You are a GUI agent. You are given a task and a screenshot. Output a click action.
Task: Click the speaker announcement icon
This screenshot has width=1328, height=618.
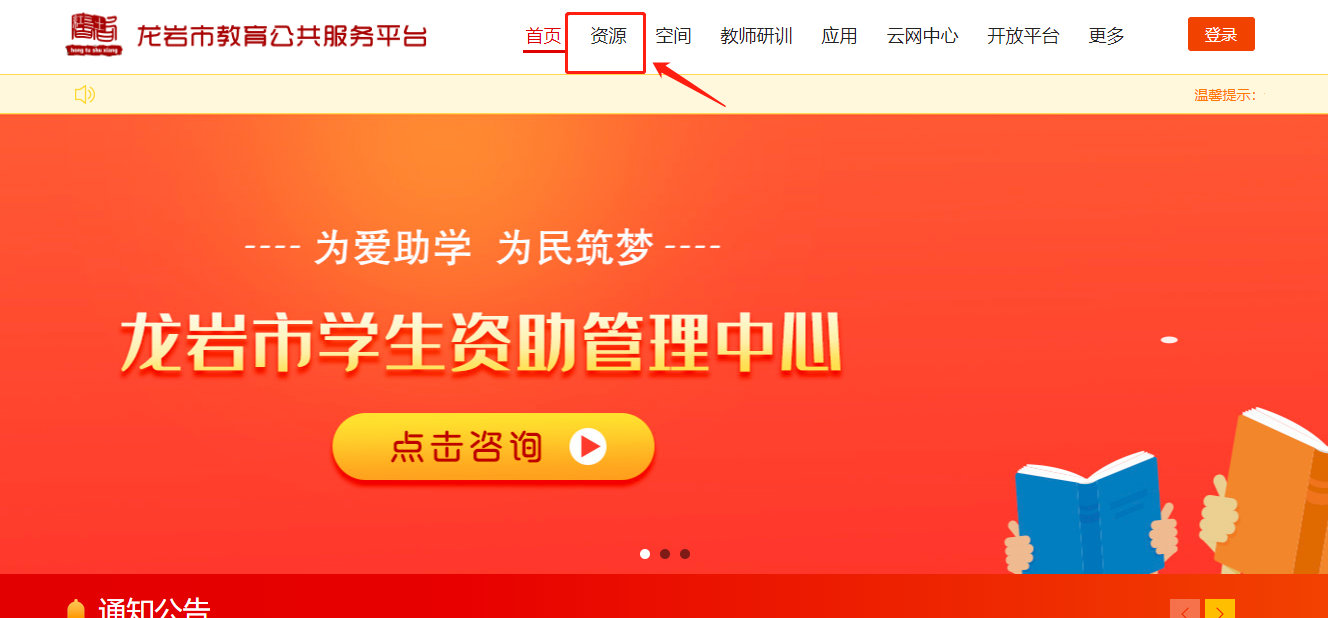[x=85, y=95]
